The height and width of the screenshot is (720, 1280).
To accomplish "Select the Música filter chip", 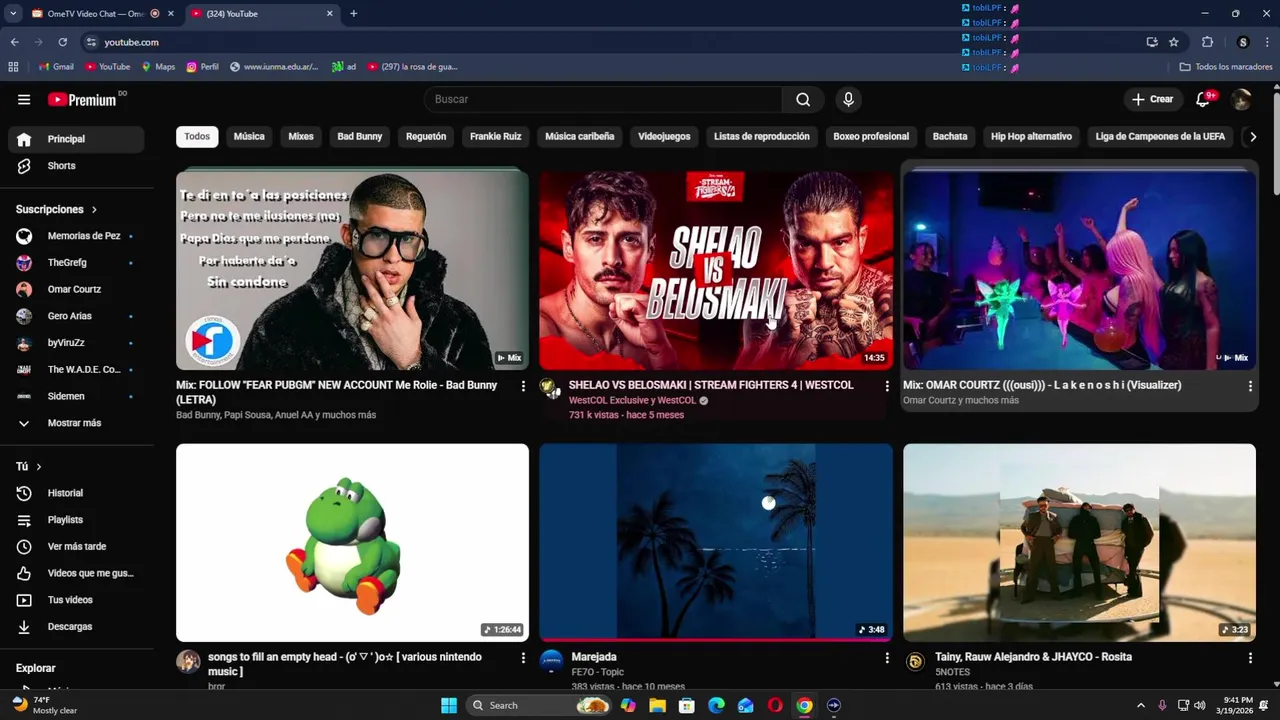I will [249, 137].
